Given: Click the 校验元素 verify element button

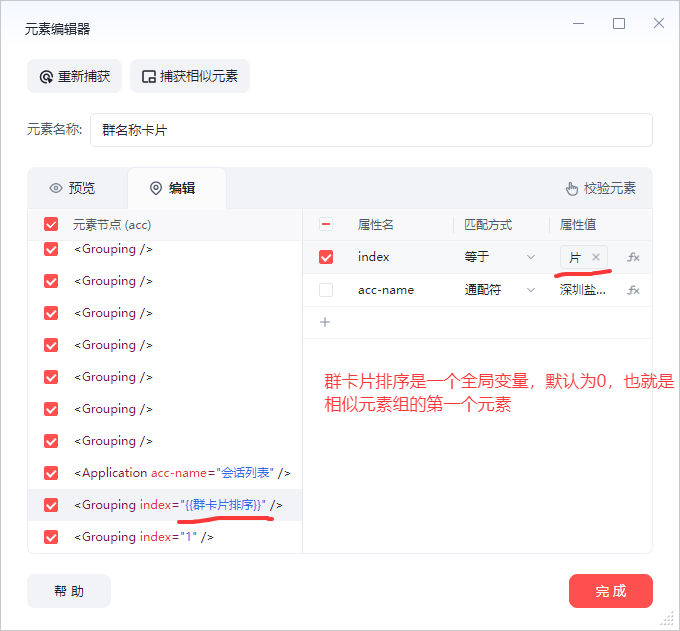Looking at the screenshot, I should 600,188.
